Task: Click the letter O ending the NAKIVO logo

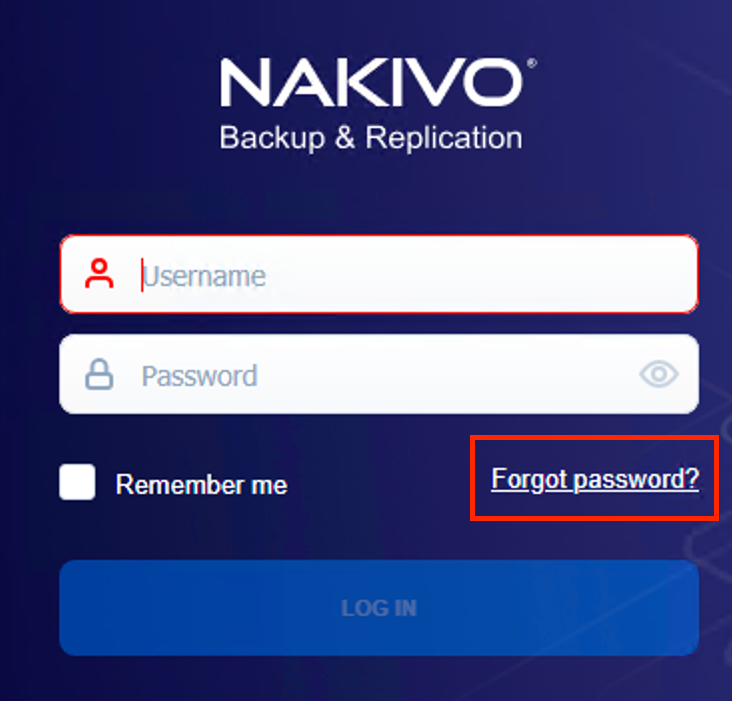Action: pos(491,83)
